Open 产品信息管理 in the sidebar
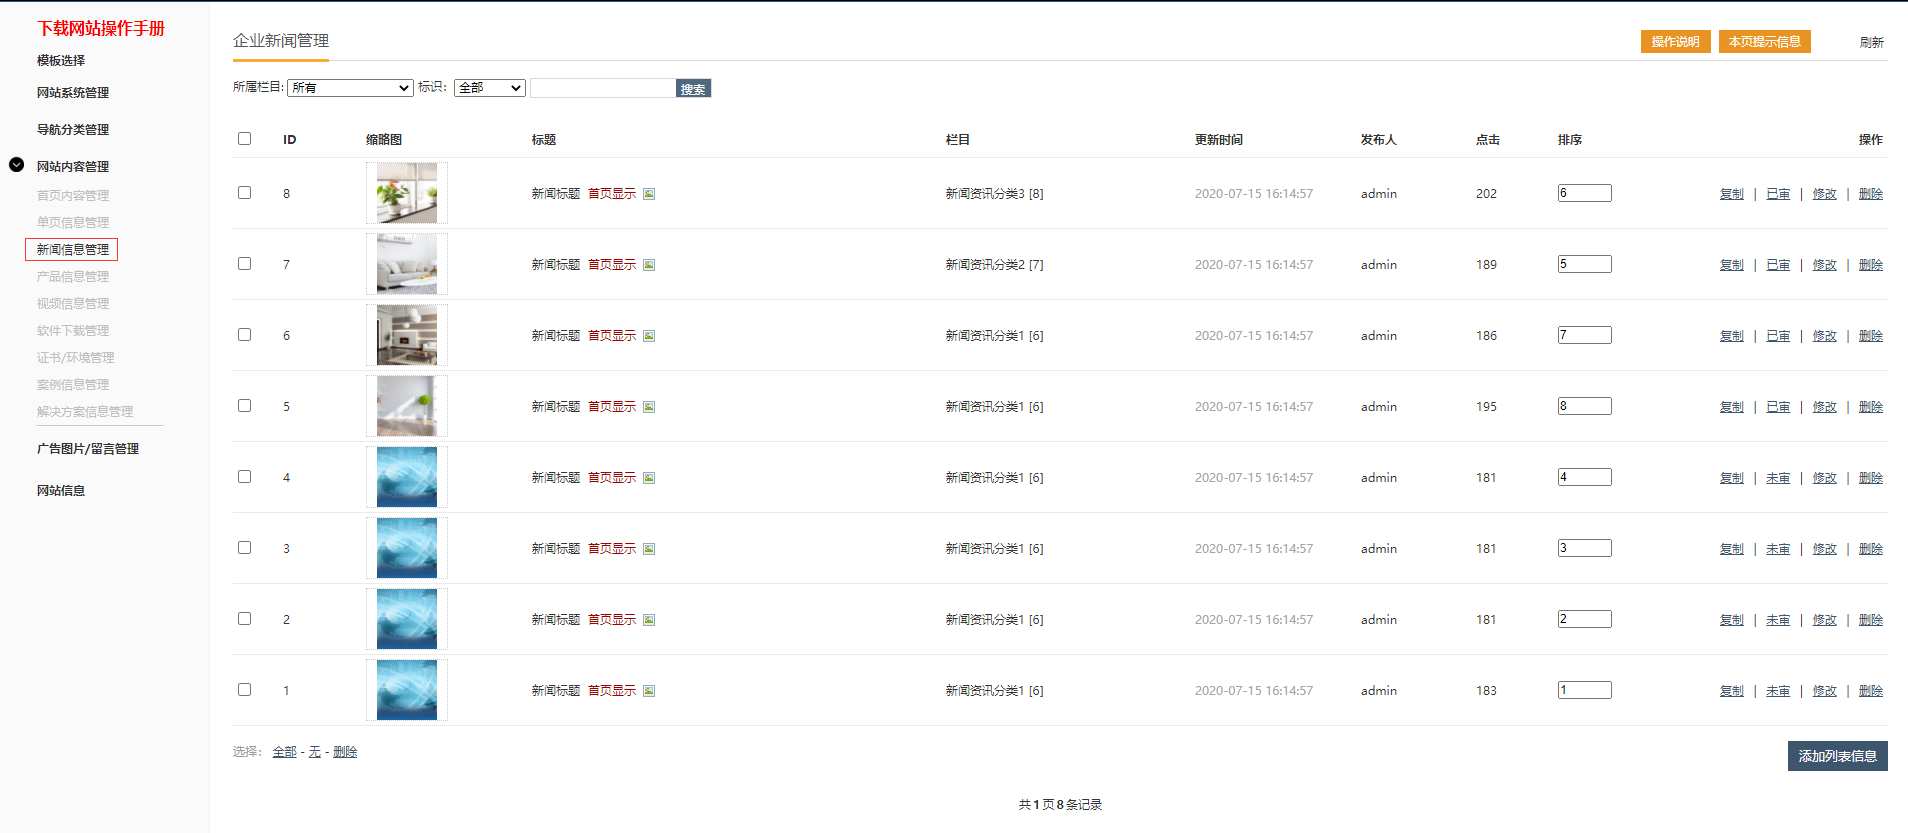This screenshot has height=833, width=1908. tap(73, 277)
